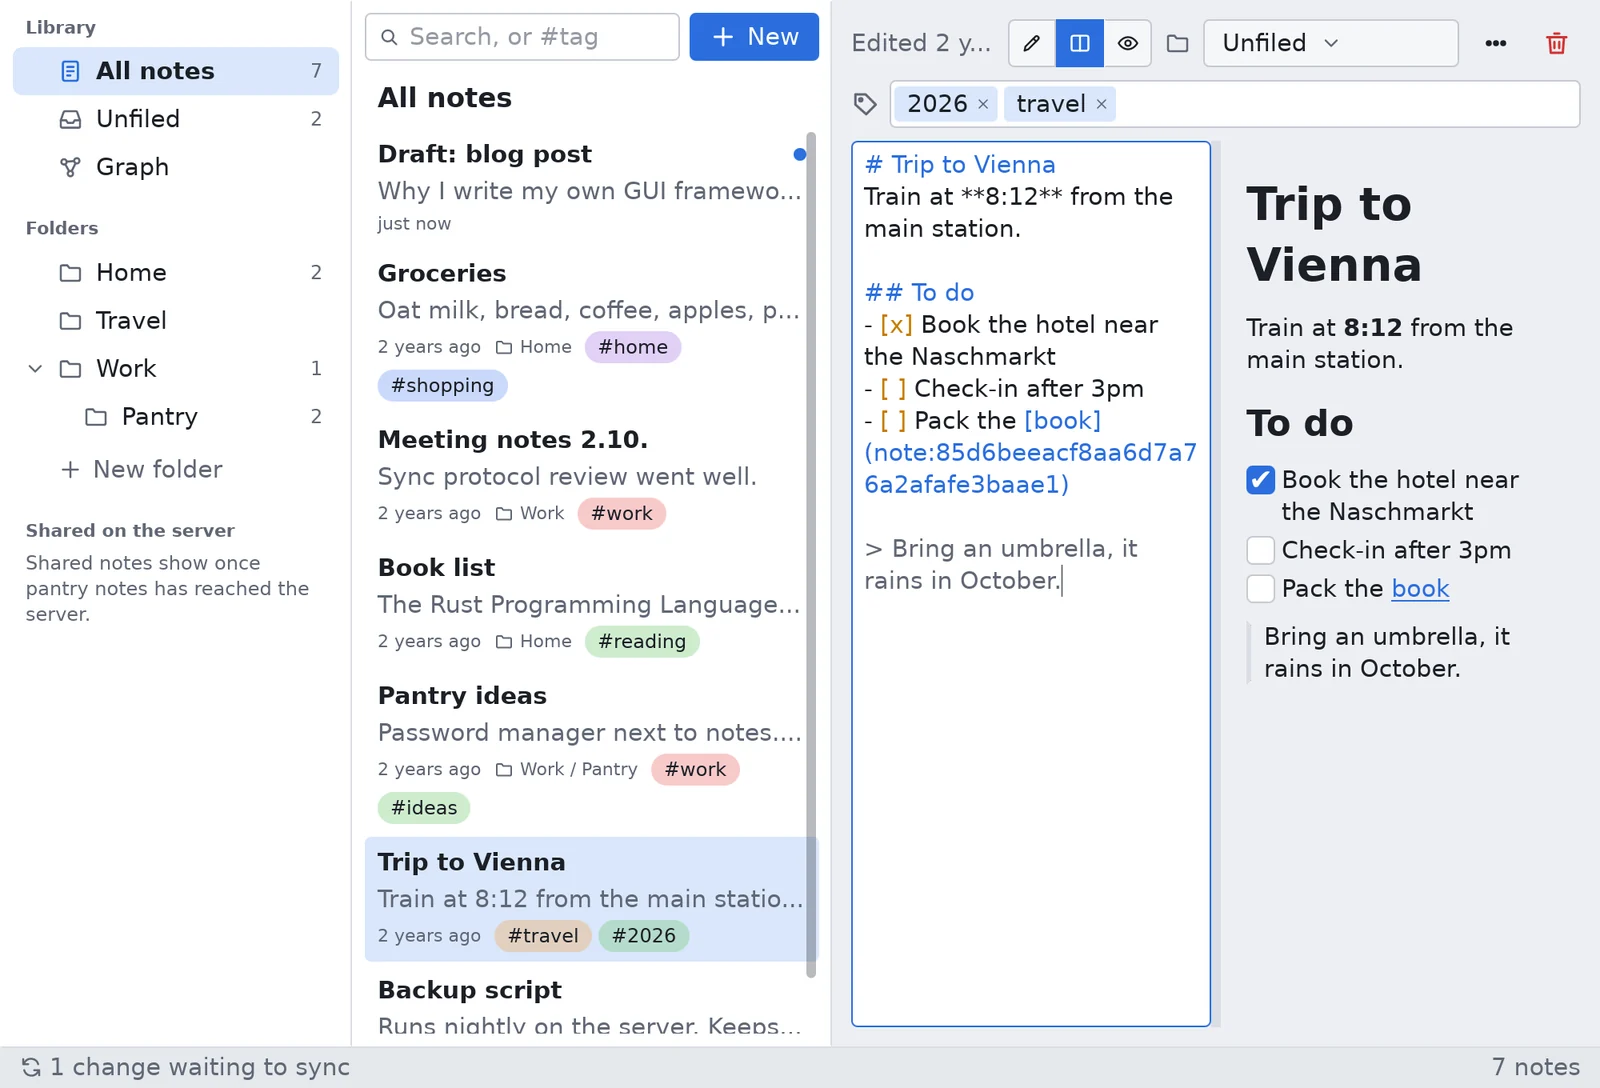Open the more options ellipsis menu
The height and width of the screenshot is (1088, 1600).
pyautogui.click(x=1496, y=43)
